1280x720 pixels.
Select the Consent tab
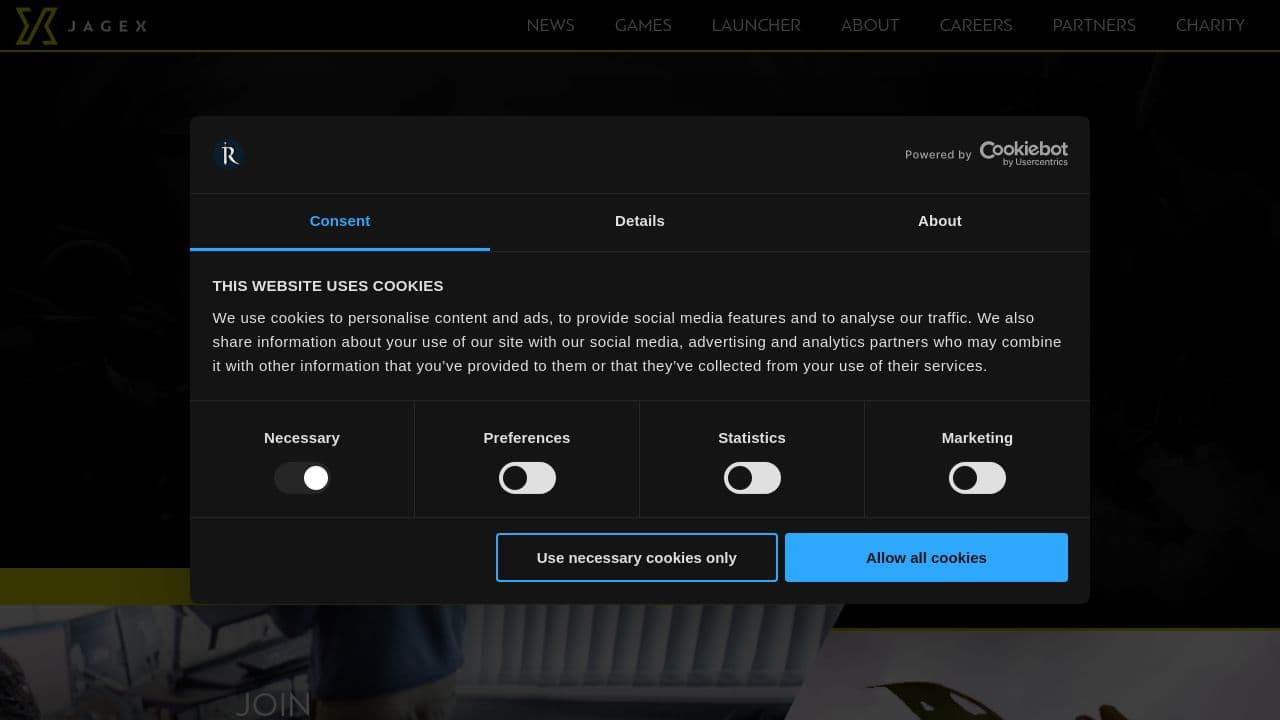[x=340, y=221]
